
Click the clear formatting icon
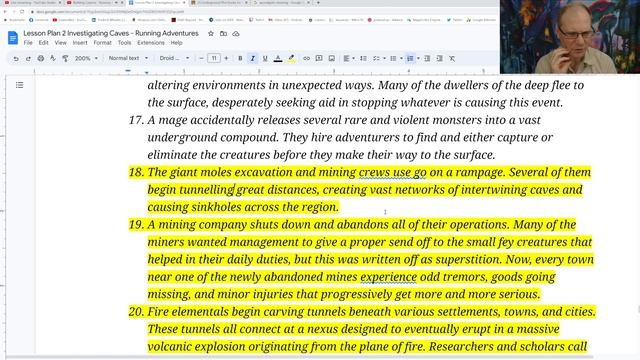tap(452, 59)
